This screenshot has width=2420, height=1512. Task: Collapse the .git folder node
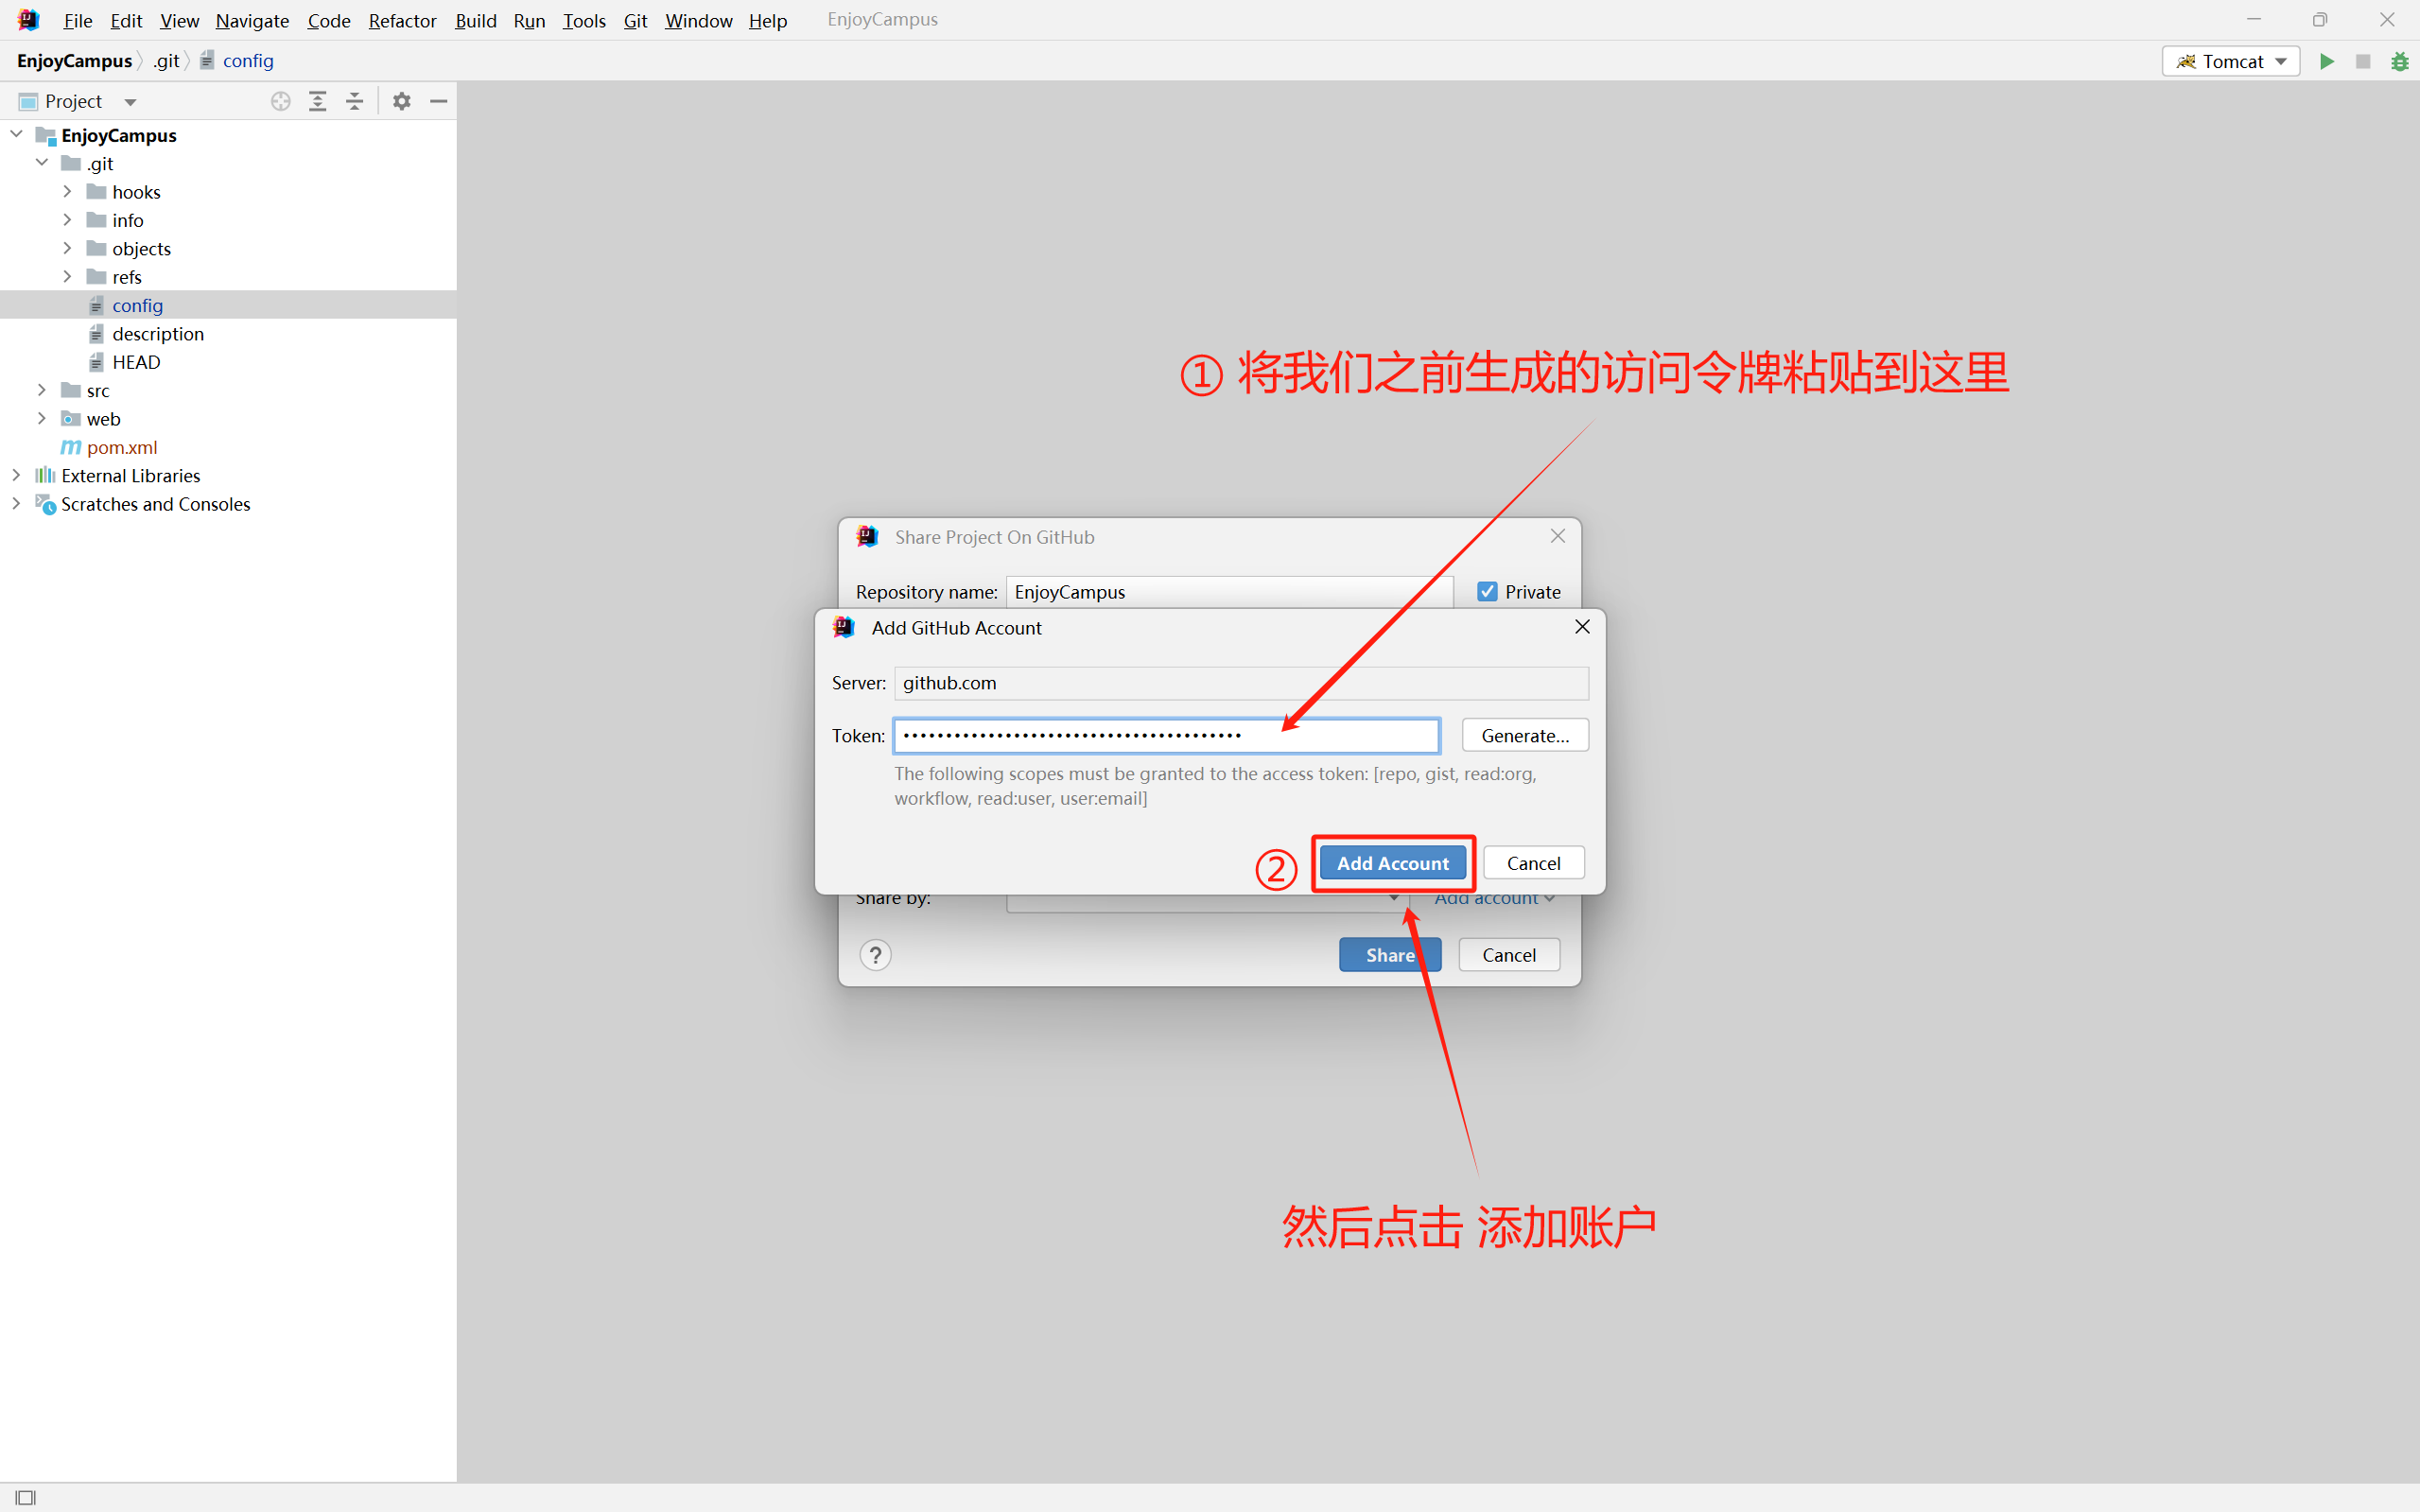[42, 162]
